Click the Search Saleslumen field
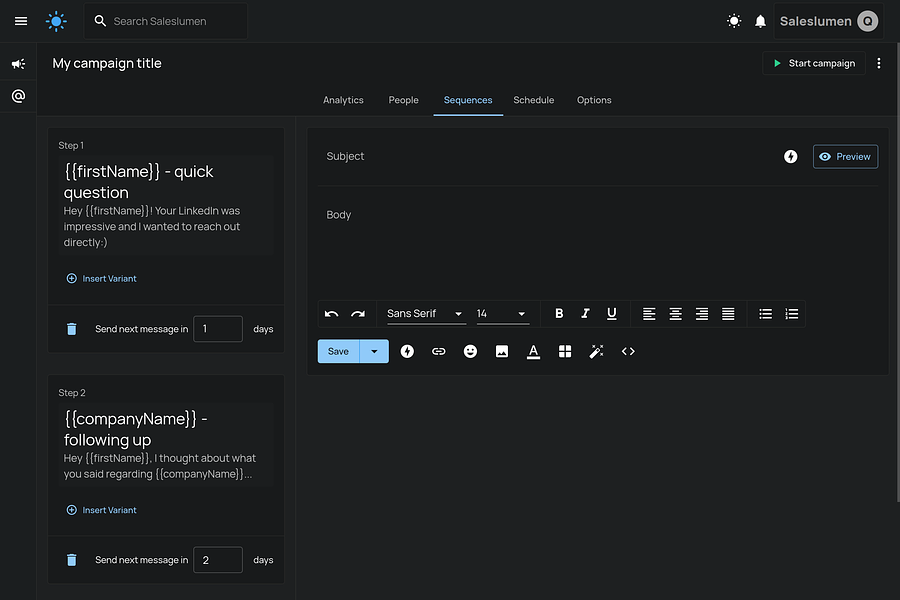900x600 pixels. [x=166, y=21]
